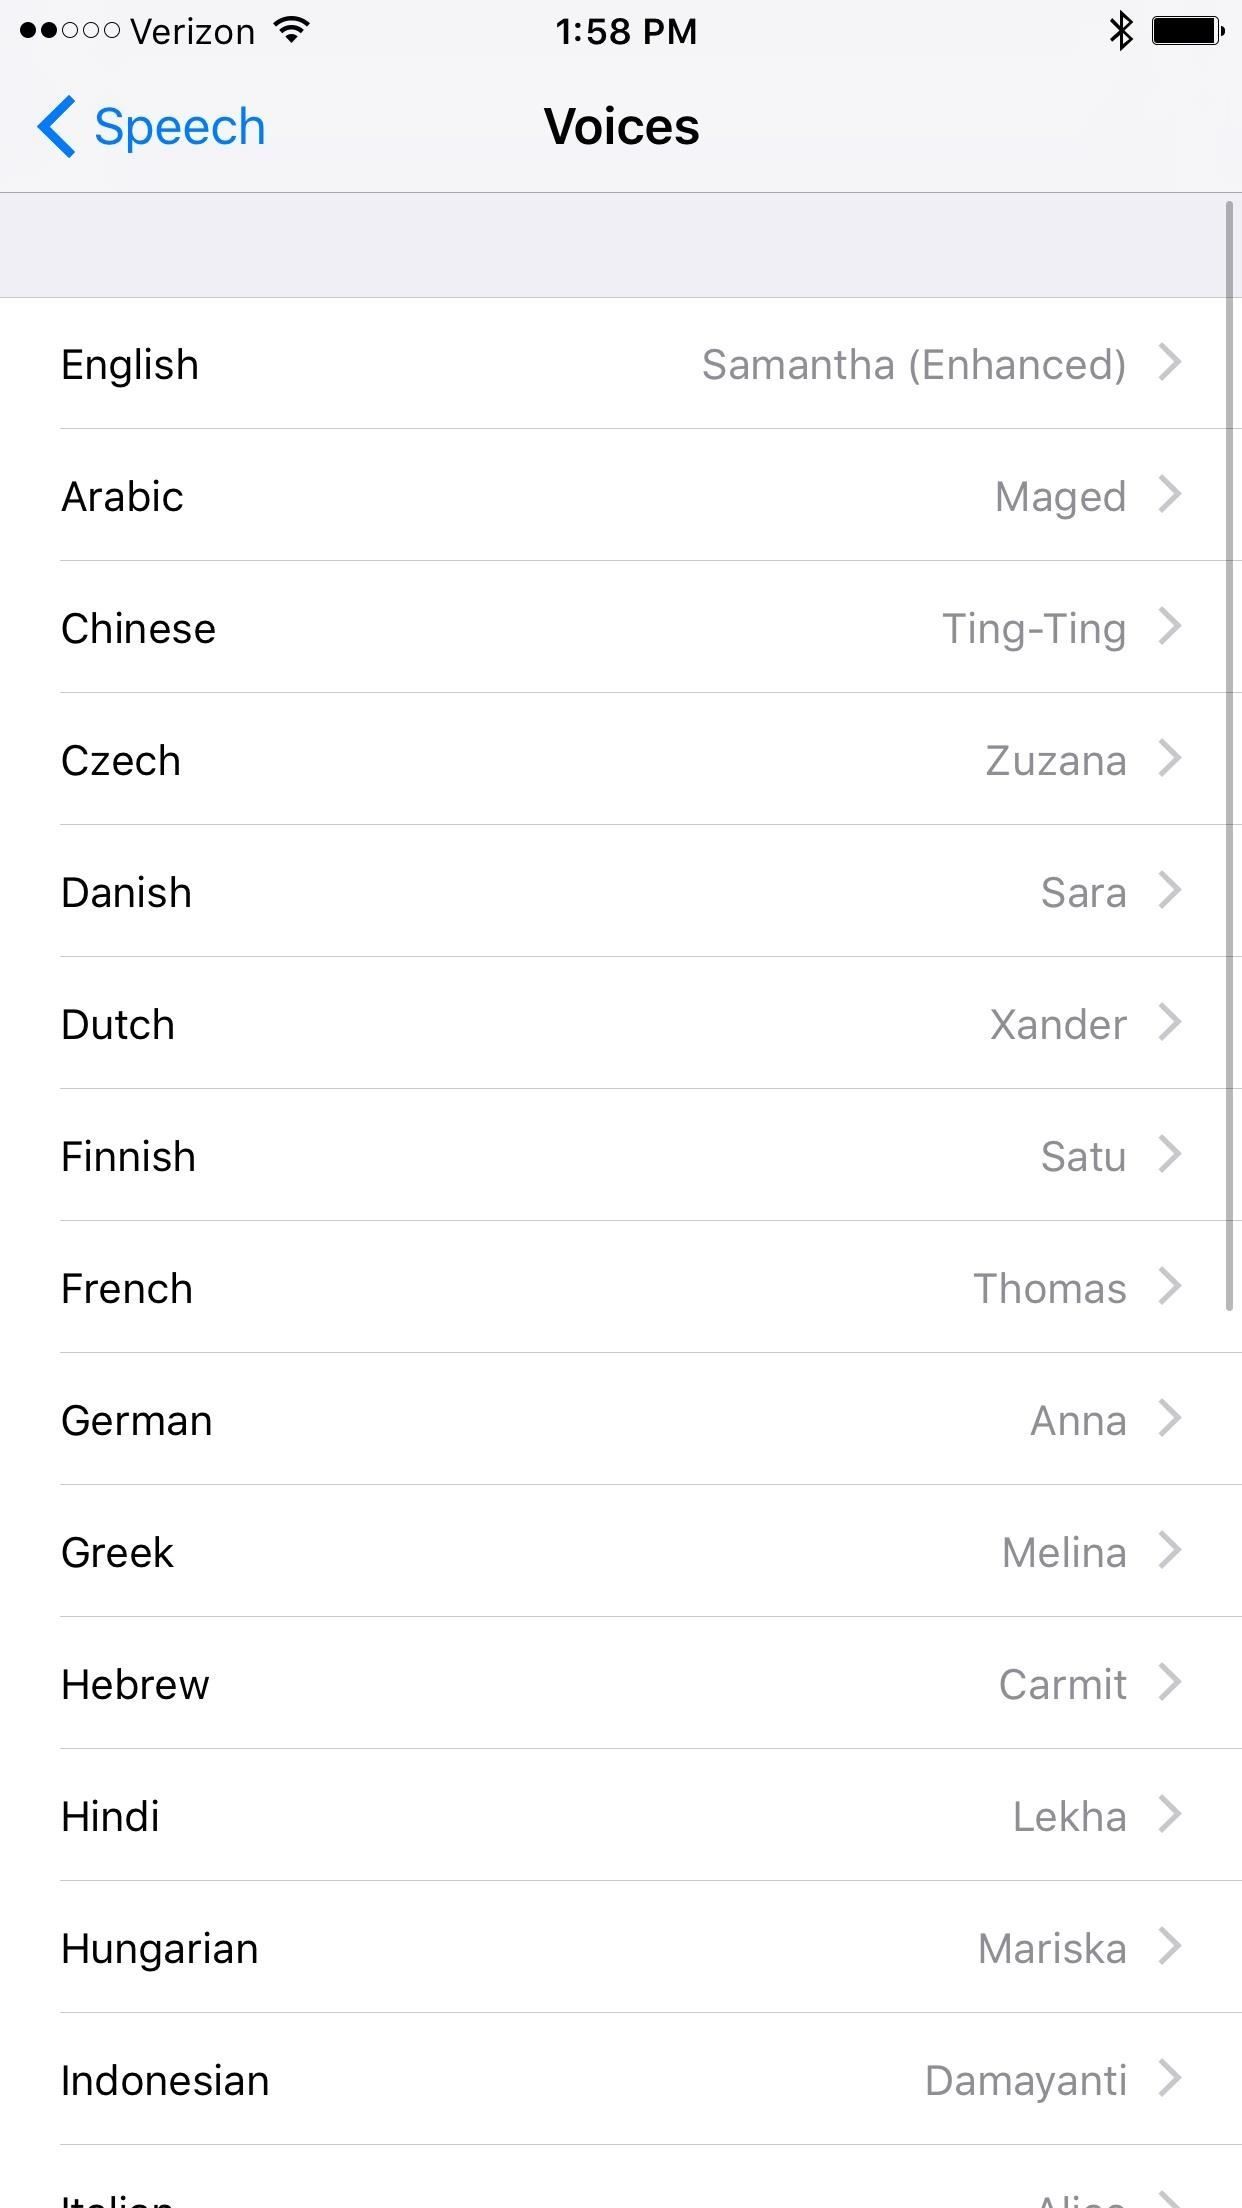
Task: Open the Finnish voice list
Action: 620,1156
